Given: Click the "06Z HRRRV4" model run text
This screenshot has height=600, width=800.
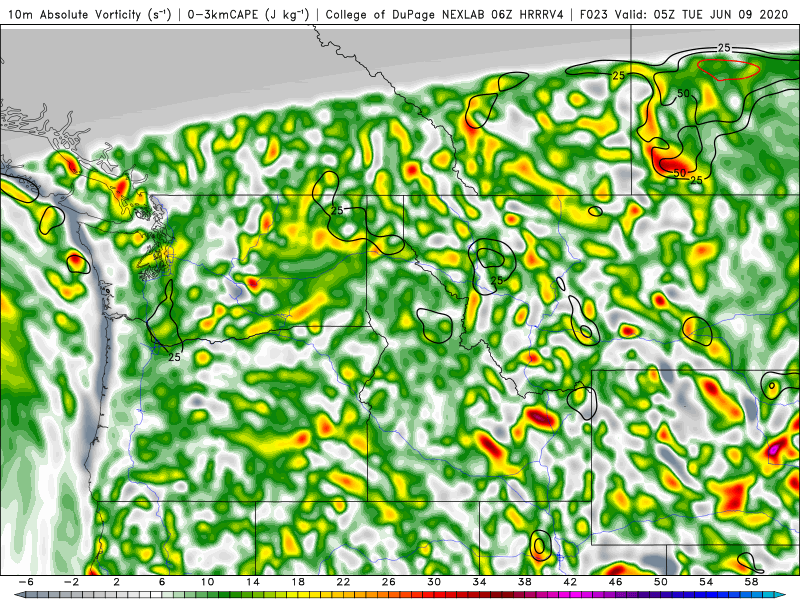Looking at the screenshot, I should [528, 15].
